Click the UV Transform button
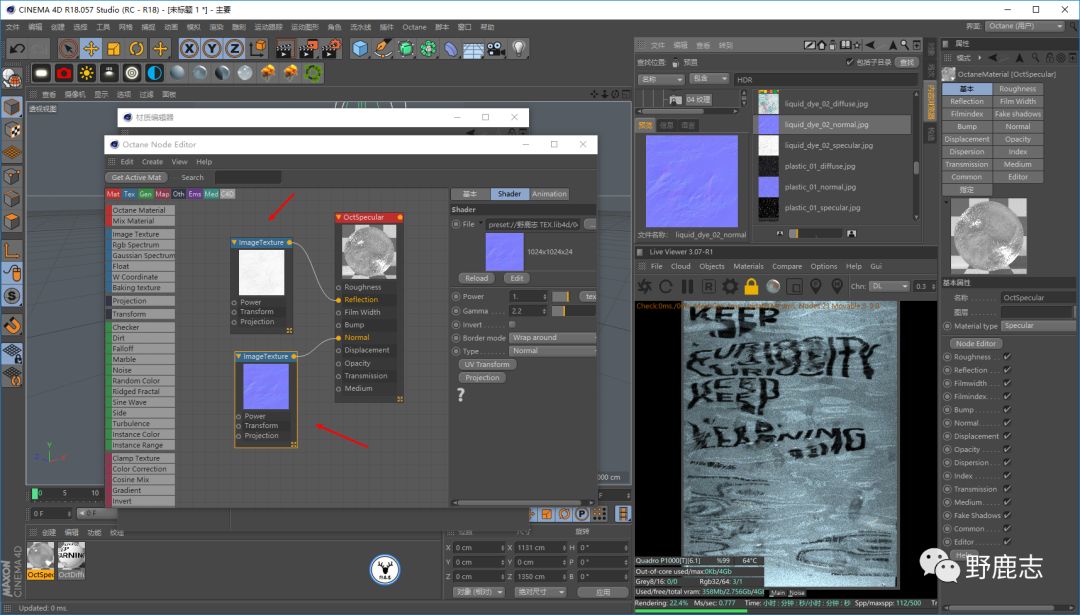Viewport: 1080px width, 615px height. coord(487,364)
